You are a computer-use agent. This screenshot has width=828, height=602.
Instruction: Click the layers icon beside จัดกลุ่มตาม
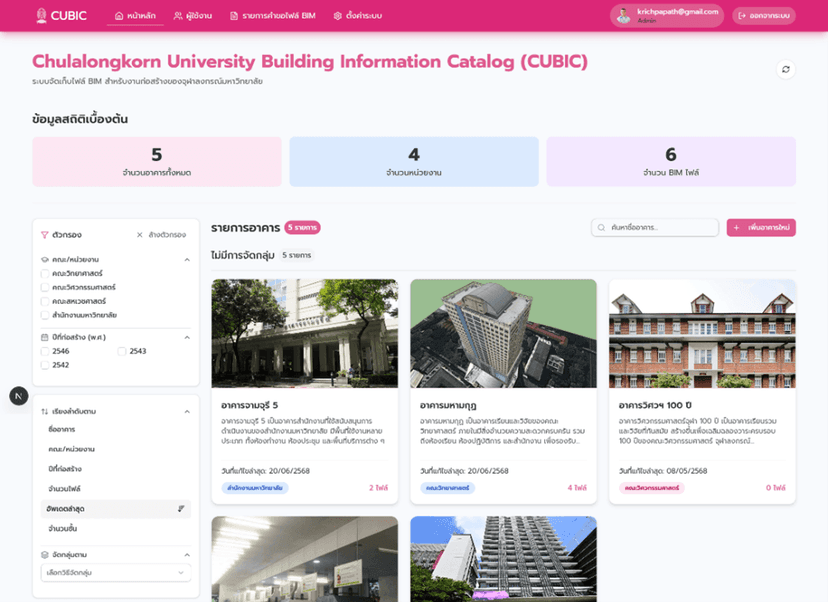(x=44, y=555)
